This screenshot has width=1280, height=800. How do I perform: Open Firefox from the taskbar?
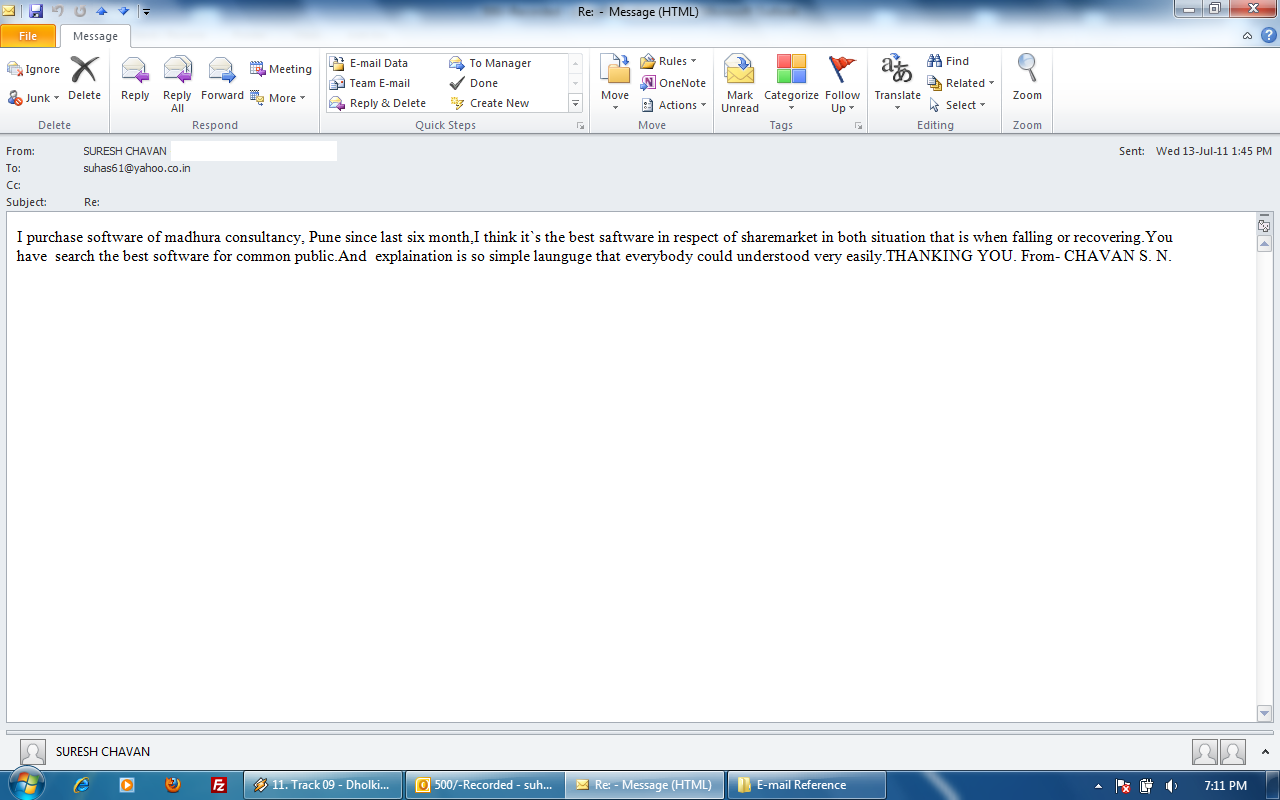coord(172,785)
